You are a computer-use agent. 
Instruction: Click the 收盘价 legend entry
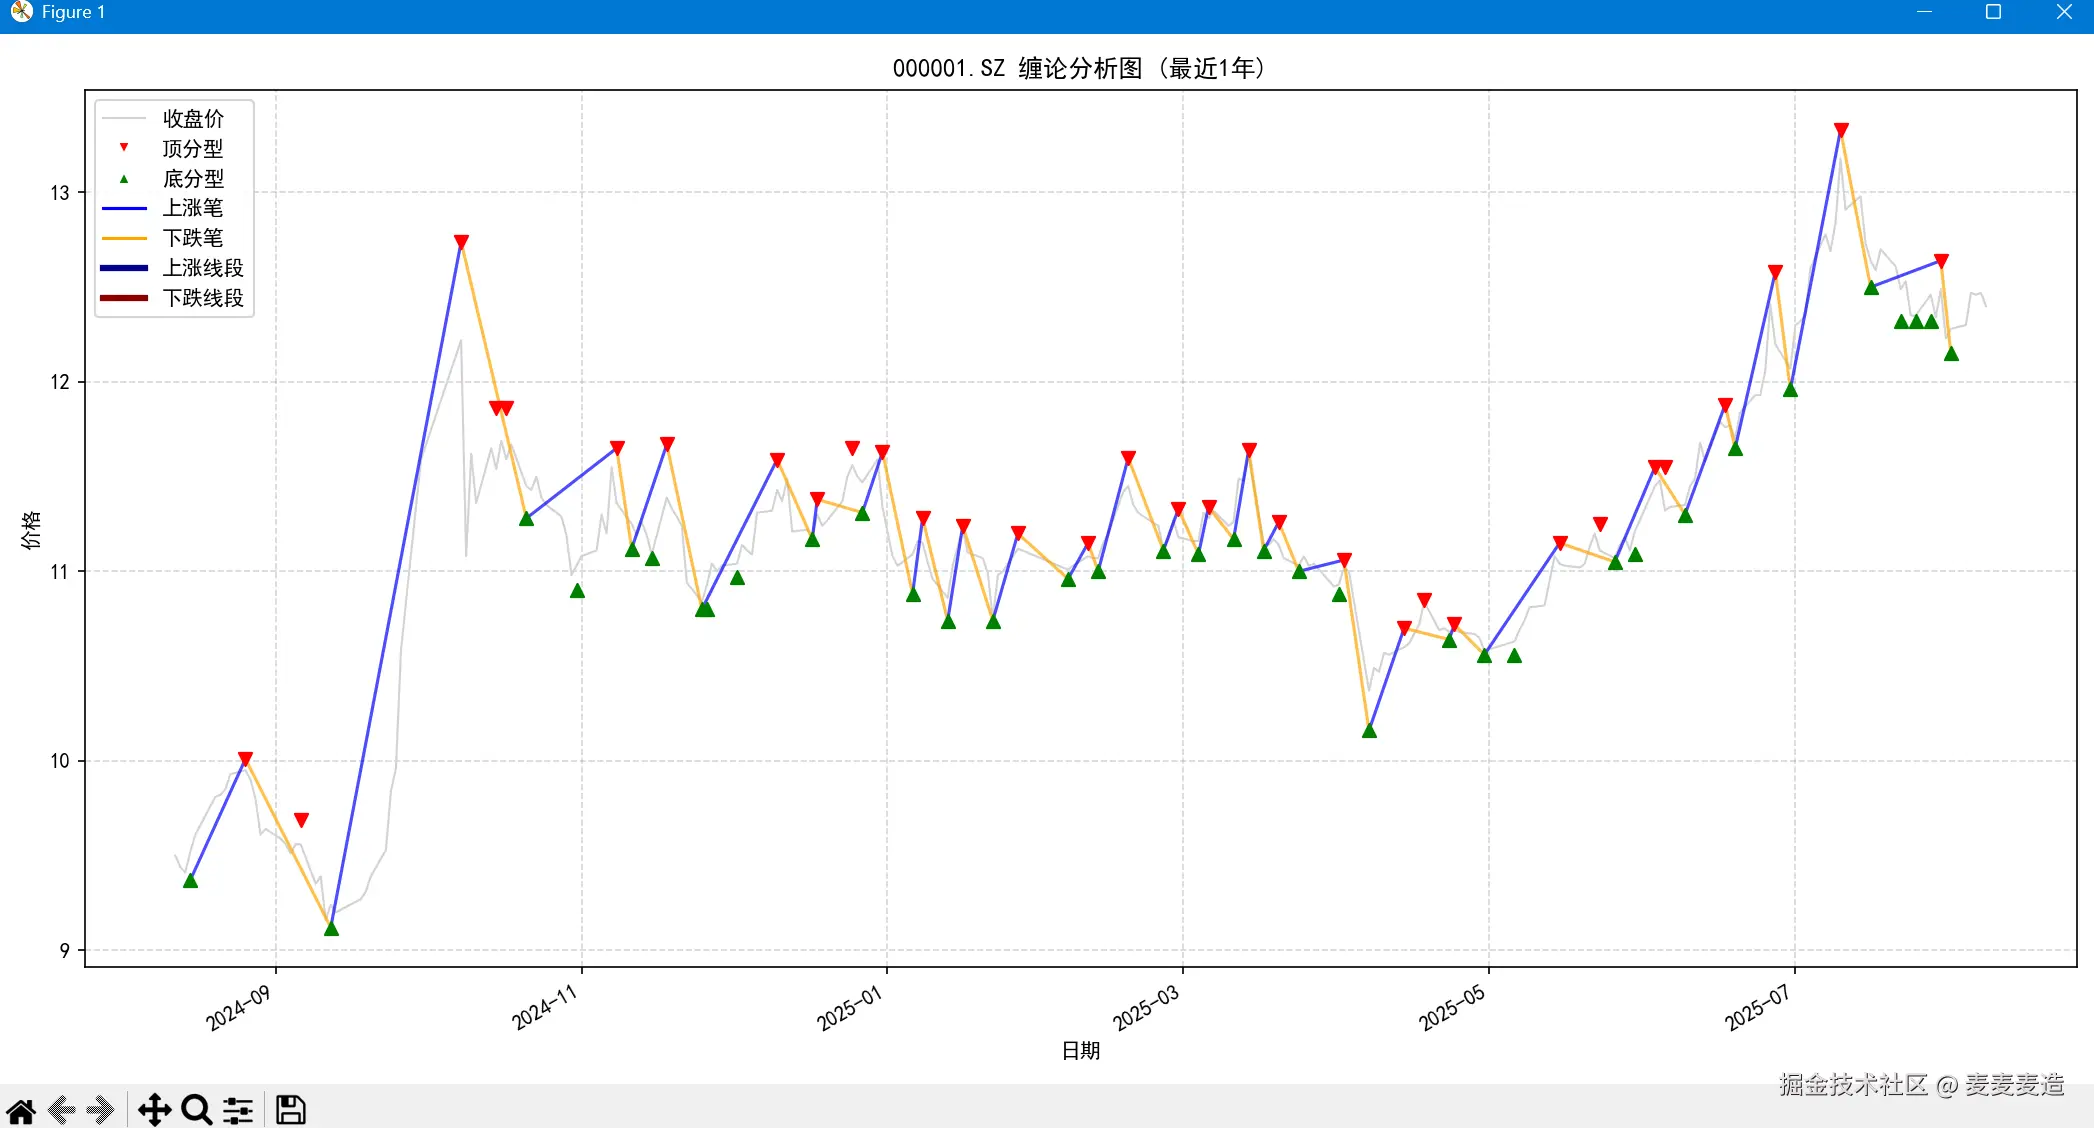pos(193,119)
